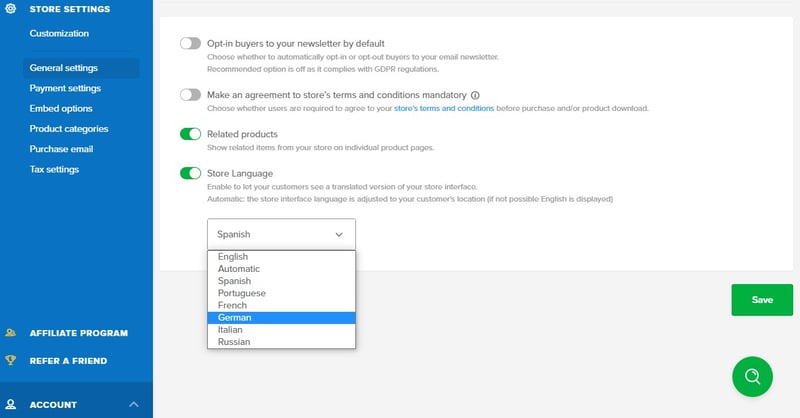This screenshot has width=800, height=418.
Task: Open Payment settings in the sidebar
Action: (x=65, y=88)
